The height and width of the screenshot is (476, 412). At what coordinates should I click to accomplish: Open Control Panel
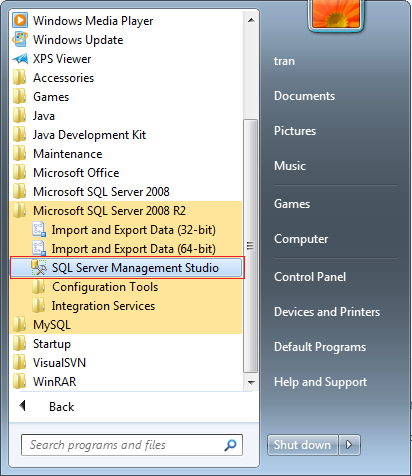point(310,277)
